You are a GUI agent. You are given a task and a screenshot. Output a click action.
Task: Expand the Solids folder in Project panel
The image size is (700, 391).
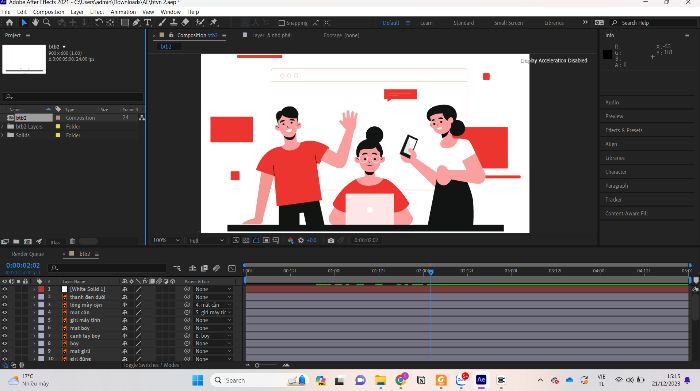point(3,135)
